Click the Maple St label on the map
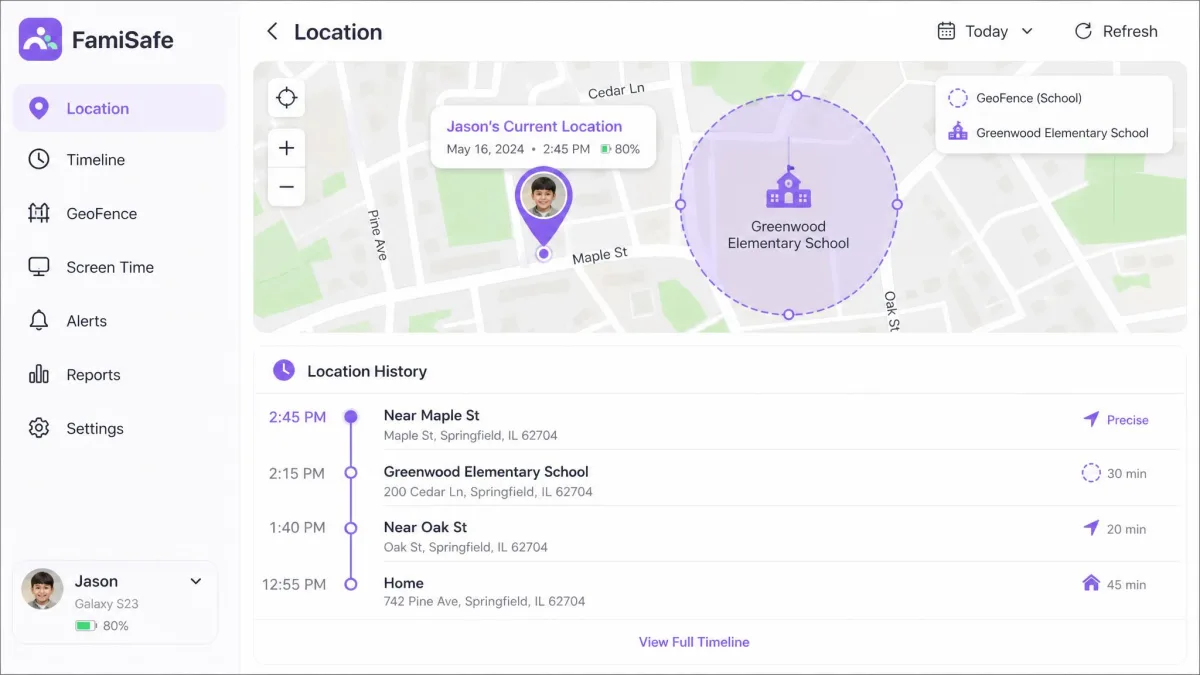 [x=600, y=255]
